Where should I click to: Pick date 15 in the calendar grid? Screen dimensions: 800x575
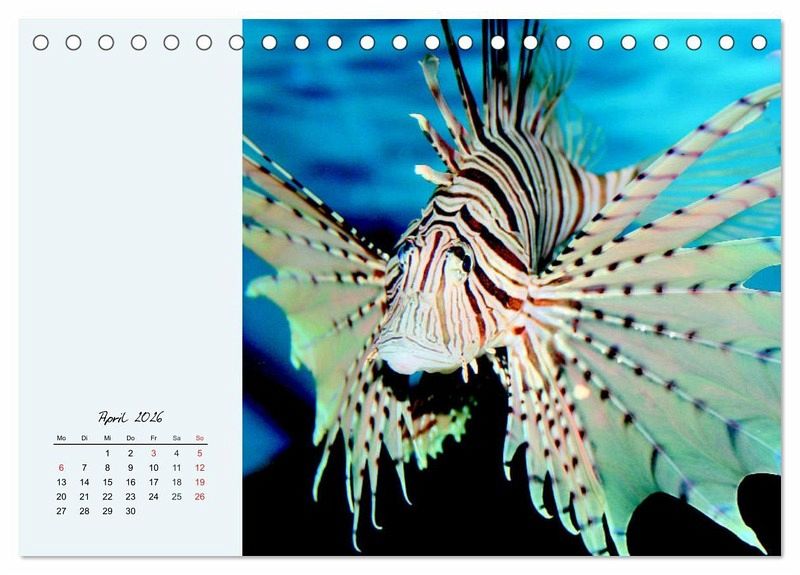tap(107, 482)
